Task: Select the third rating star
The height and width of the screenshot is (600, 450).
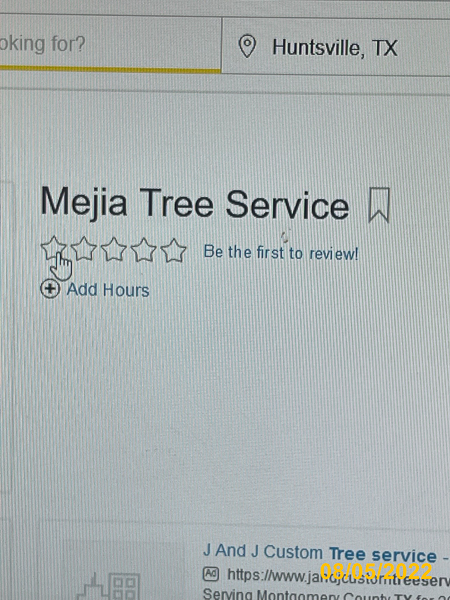Action: 114,249
